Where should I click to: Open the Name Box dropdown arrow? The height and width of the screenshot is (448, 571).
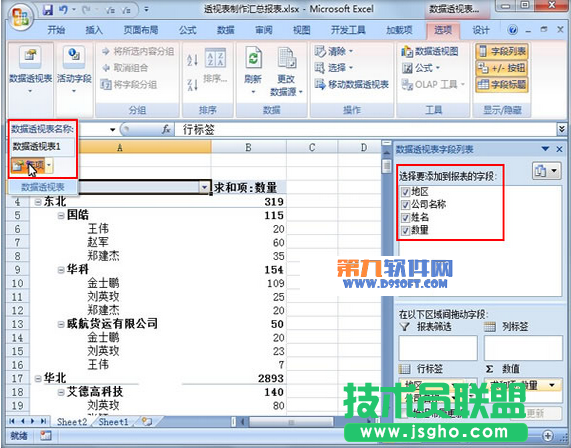point(112,129)
